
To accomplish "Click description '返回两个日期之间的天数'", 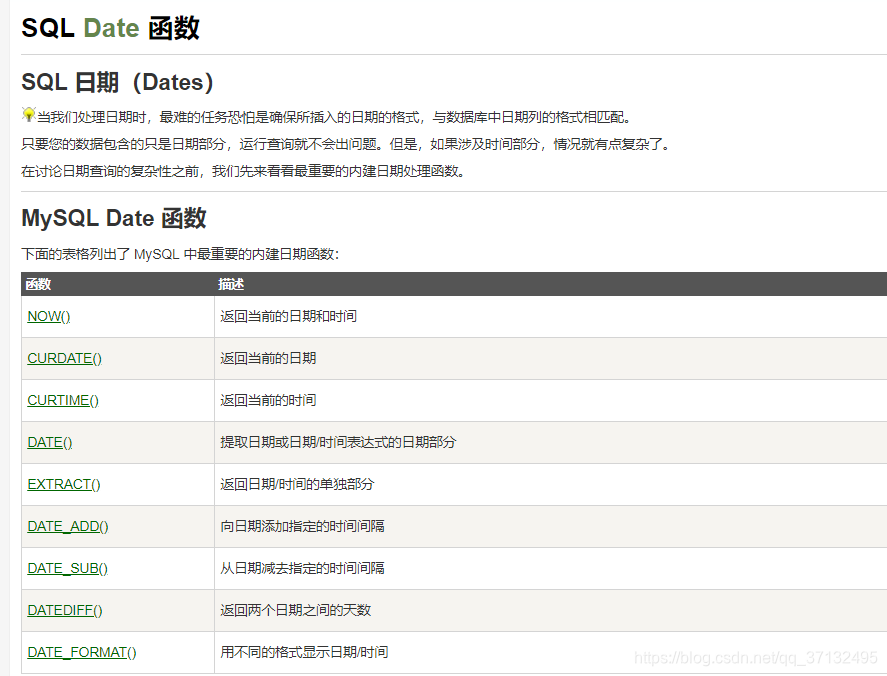I will point(295,610).
